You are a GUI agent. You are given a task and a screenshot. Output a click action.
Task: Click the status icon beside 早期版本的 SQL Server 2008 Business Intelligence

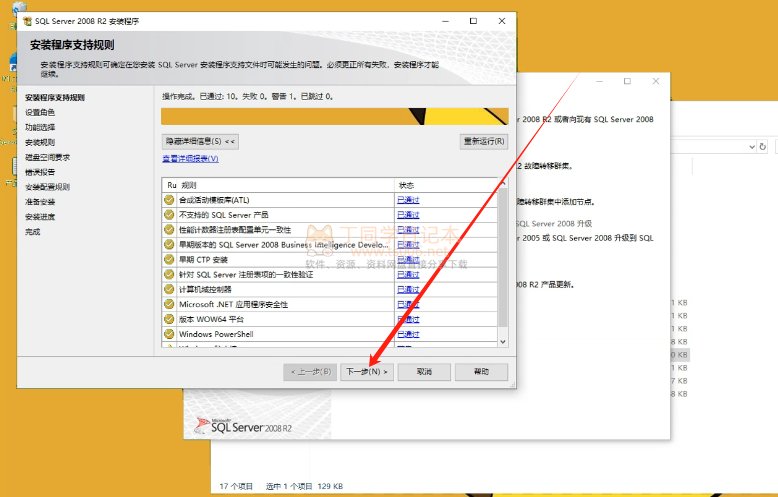(x=169, y=245)
